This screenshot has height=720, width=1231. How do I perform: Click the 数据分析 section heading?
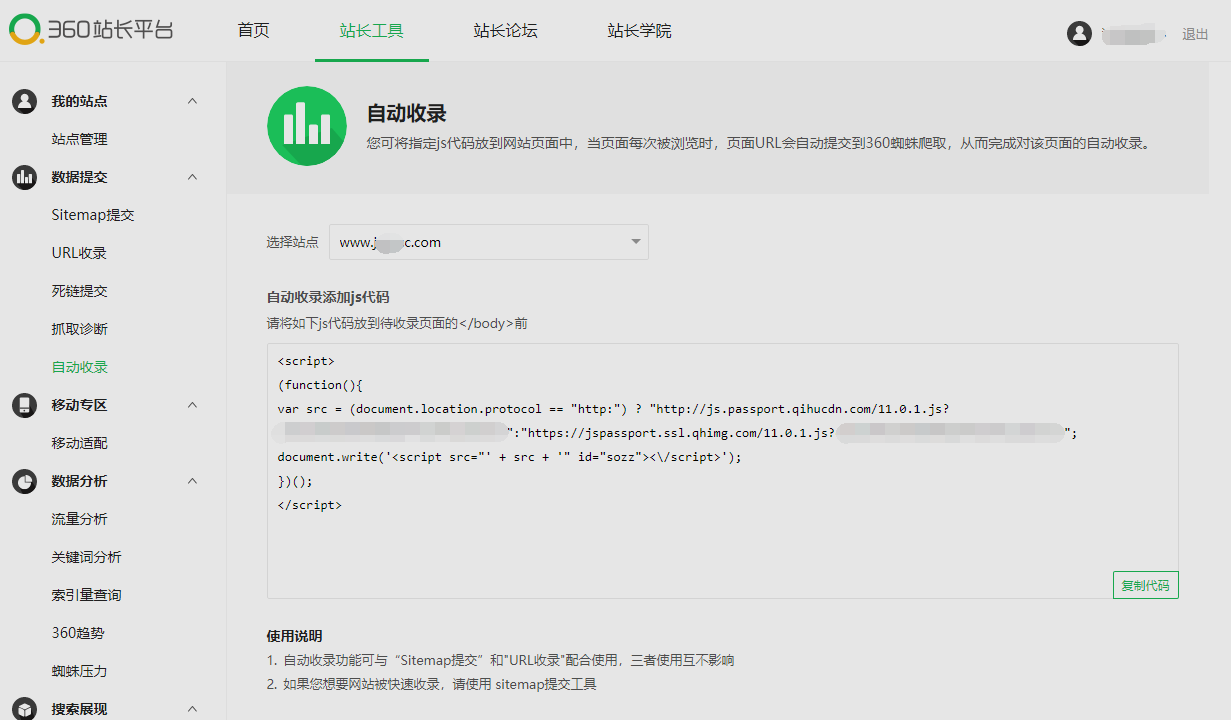80,481
